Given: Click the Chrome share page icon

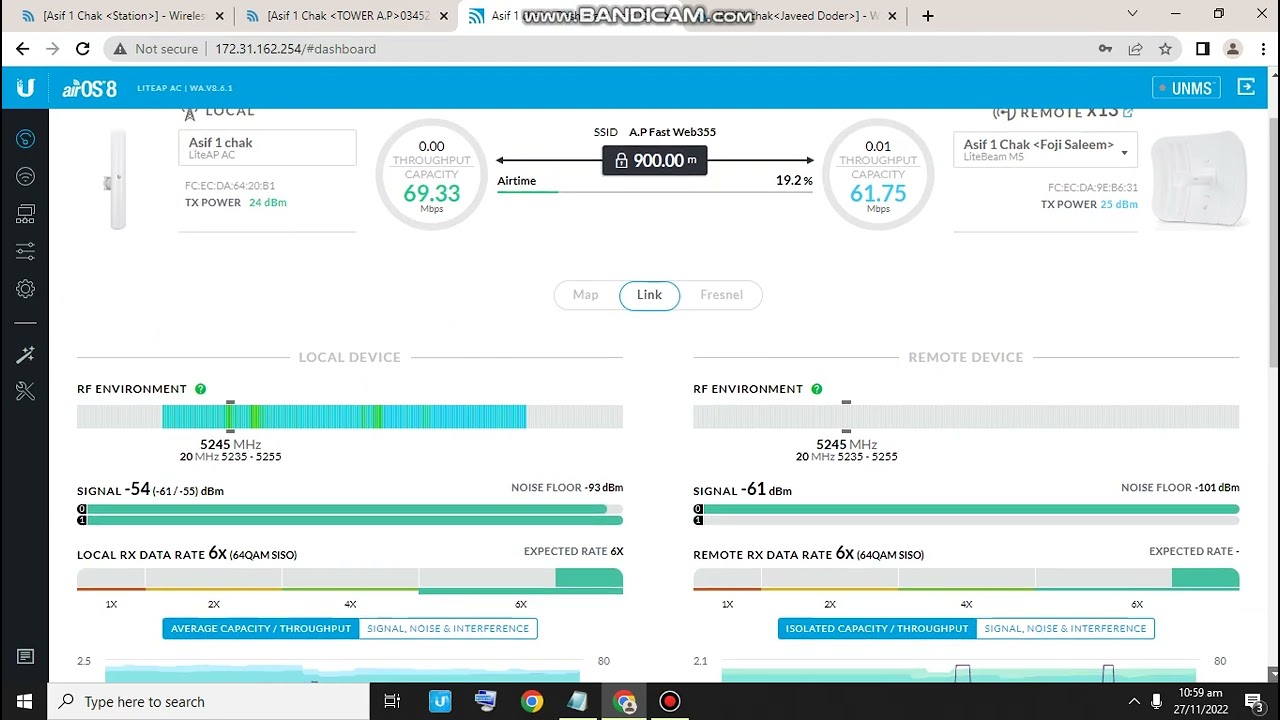Looking at the screenshot, I should (x=1135, y=49).
